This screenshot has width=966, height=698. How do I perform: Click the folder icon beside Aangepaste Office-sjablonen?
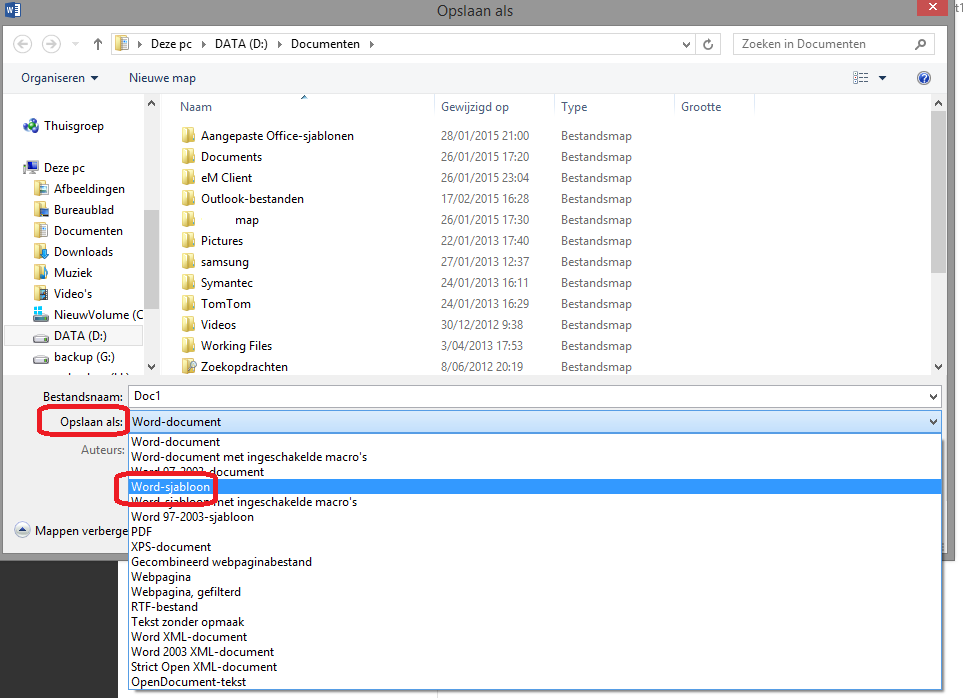click(x=189, y=136)
